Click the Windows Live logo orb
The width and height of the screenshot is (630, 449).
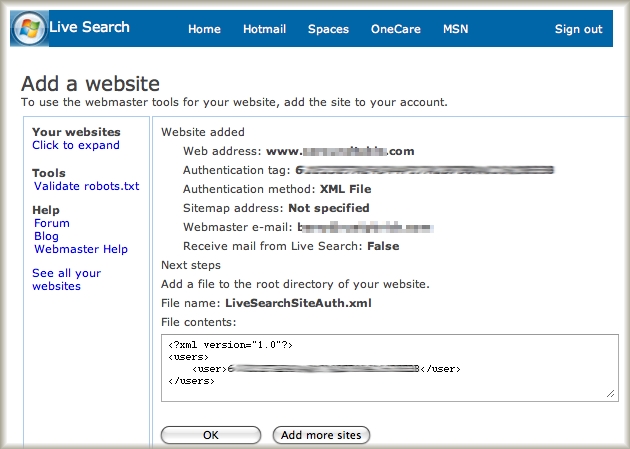click(29, 29)
